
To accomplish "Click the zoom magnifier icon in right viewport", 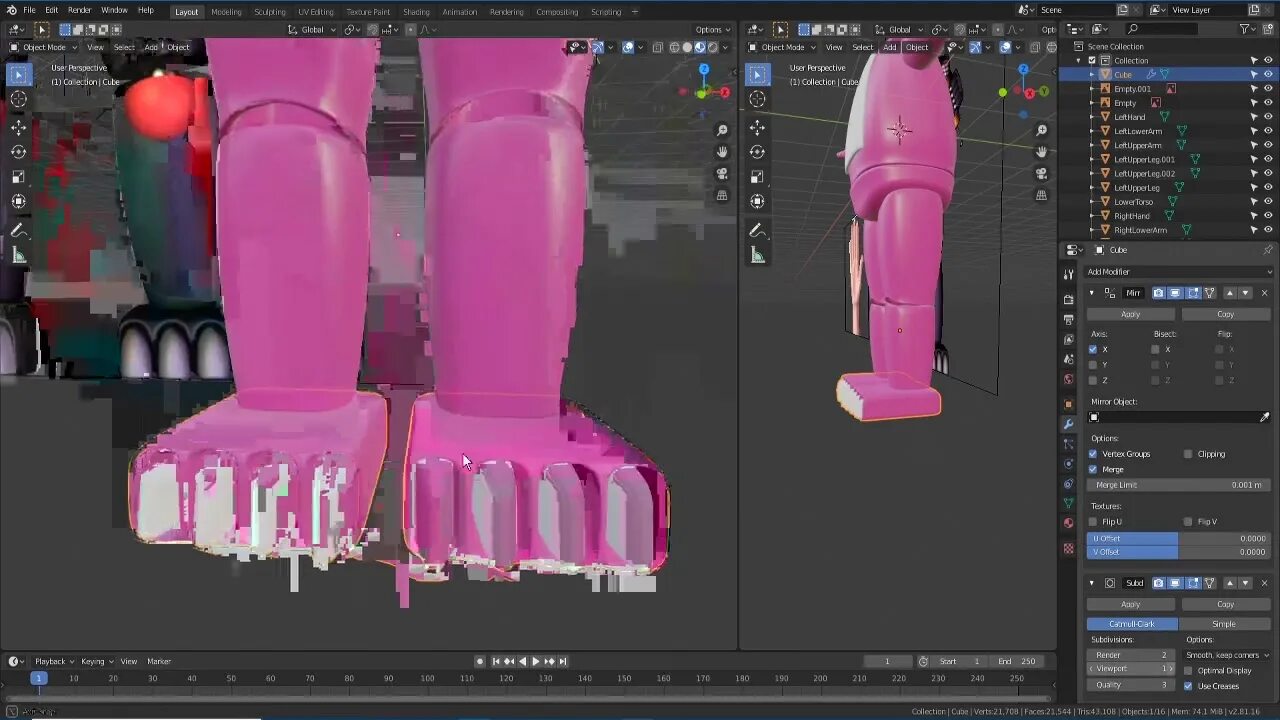I will (x=1041, y=130).
